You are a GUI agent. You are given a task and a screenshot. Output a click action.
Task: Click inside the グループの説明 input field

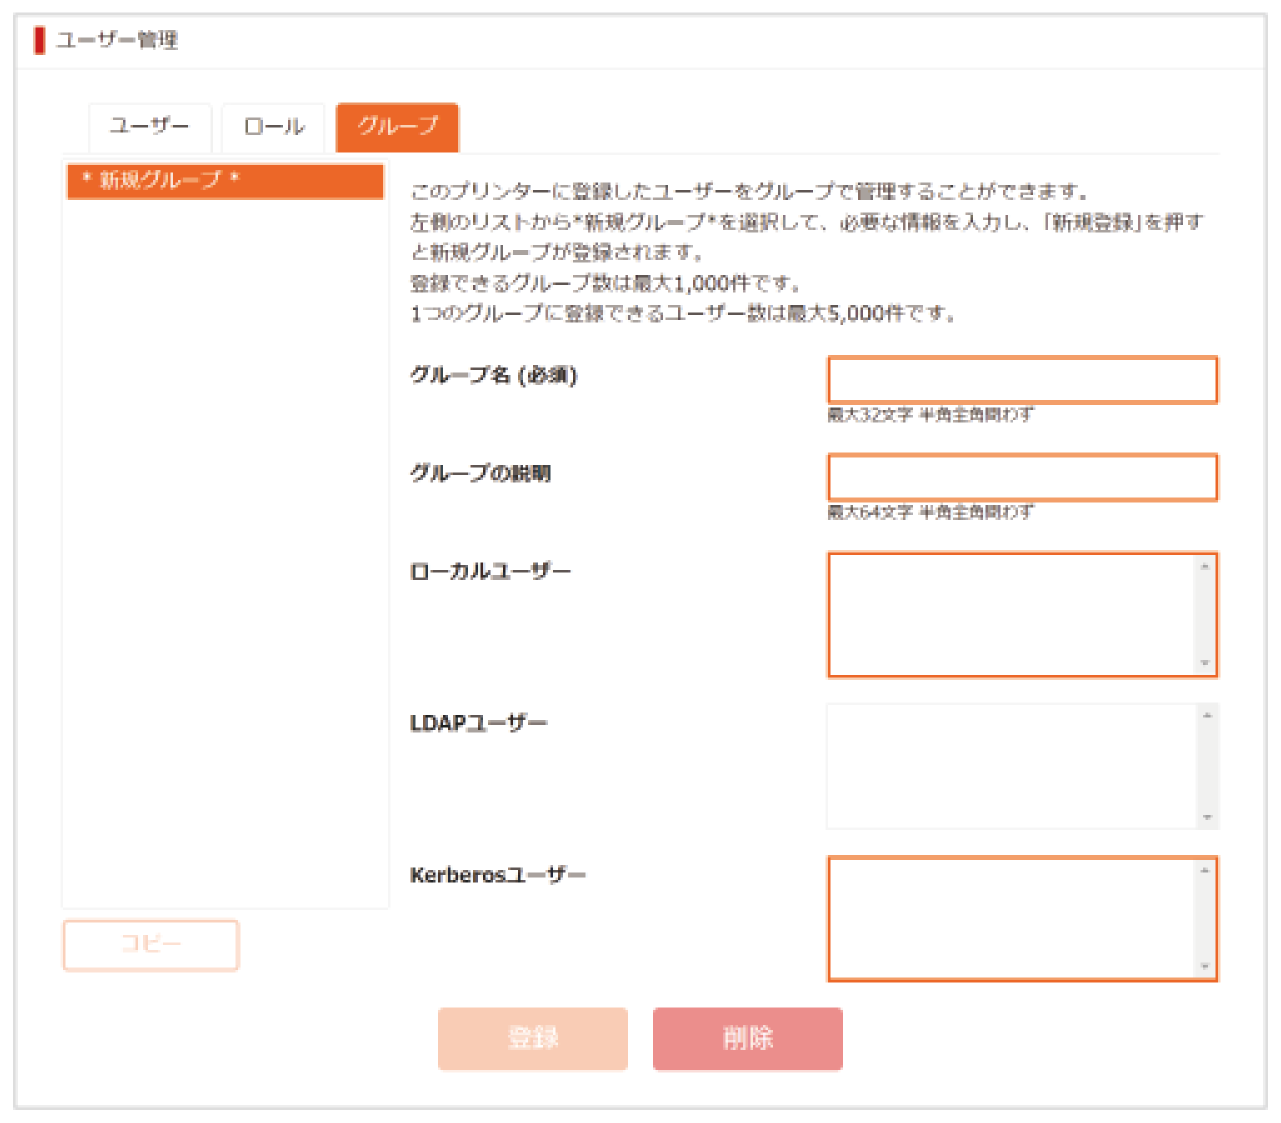coord(1020,478)
